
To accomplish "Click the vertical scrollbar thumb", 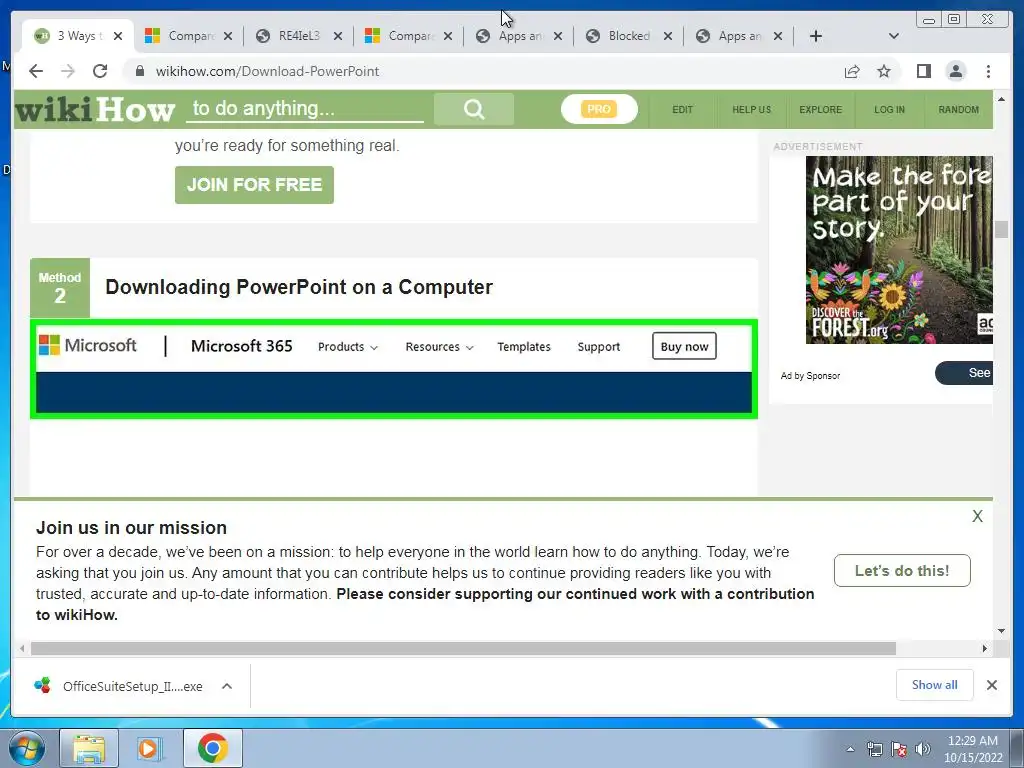I will point(1001,229).
